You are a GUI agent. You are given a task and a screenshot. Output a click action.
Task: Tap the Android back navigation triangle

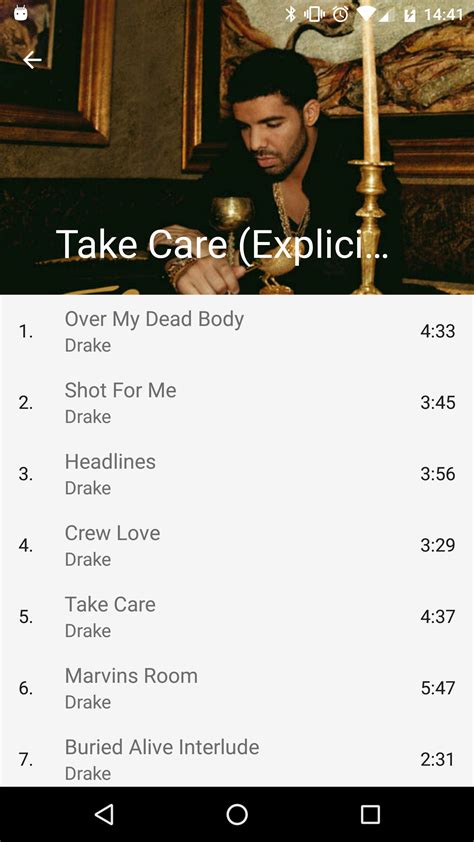pyautogui.click(x=104, y=814)
